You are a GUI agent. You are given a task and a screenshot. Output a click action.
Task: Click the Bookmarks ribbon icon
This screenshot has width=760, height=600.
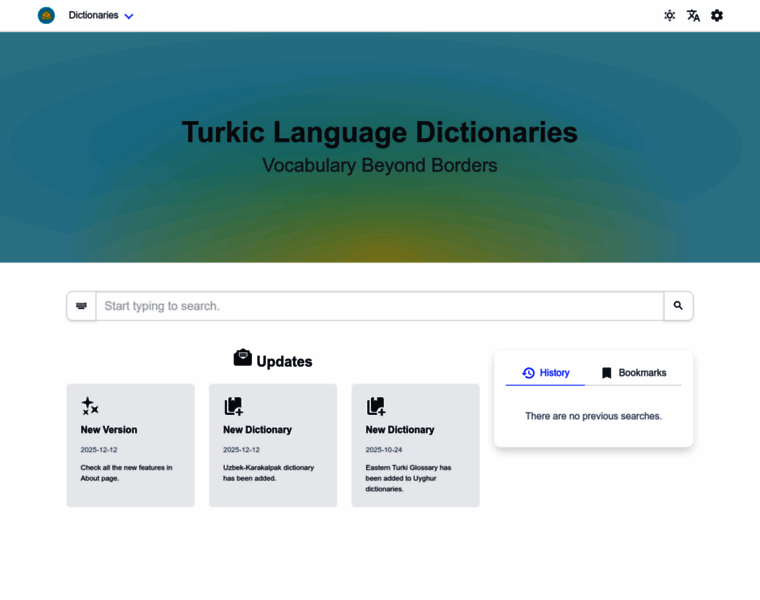click(x=606, y=373)
